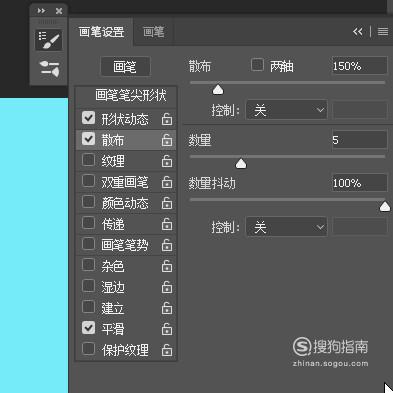Select the 传递 settings row label

(113, 224)
